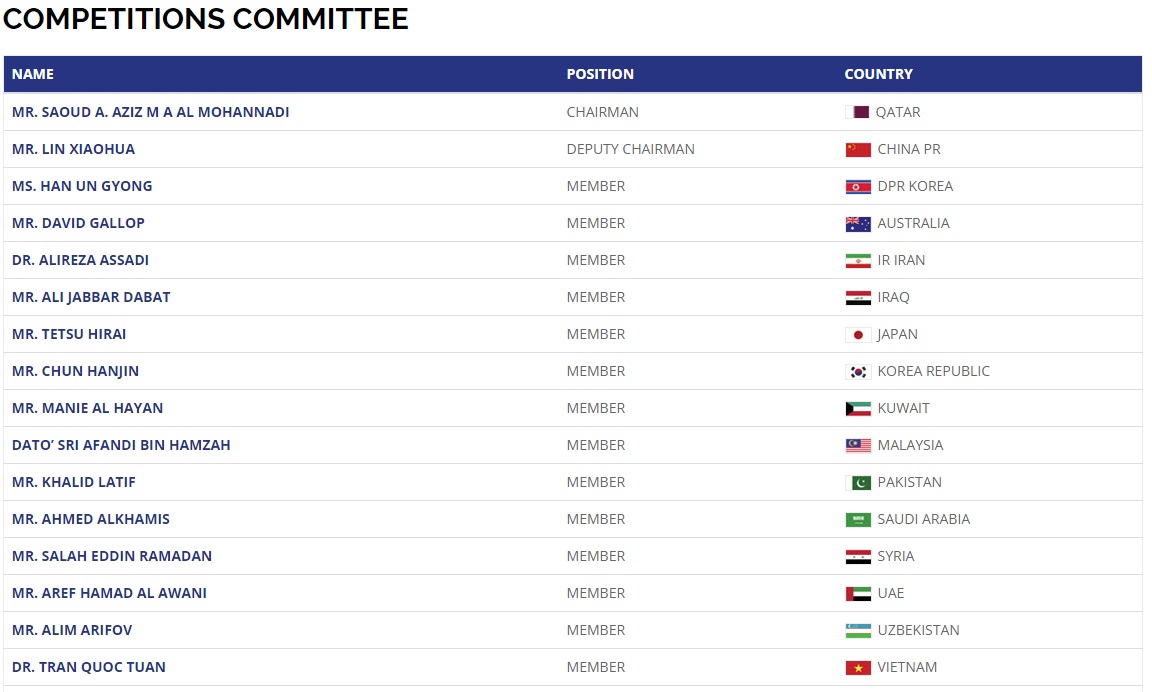Select Mr. David Gallop's name
The height and width of the screenshot is (692, 1152).
(78, 223)
